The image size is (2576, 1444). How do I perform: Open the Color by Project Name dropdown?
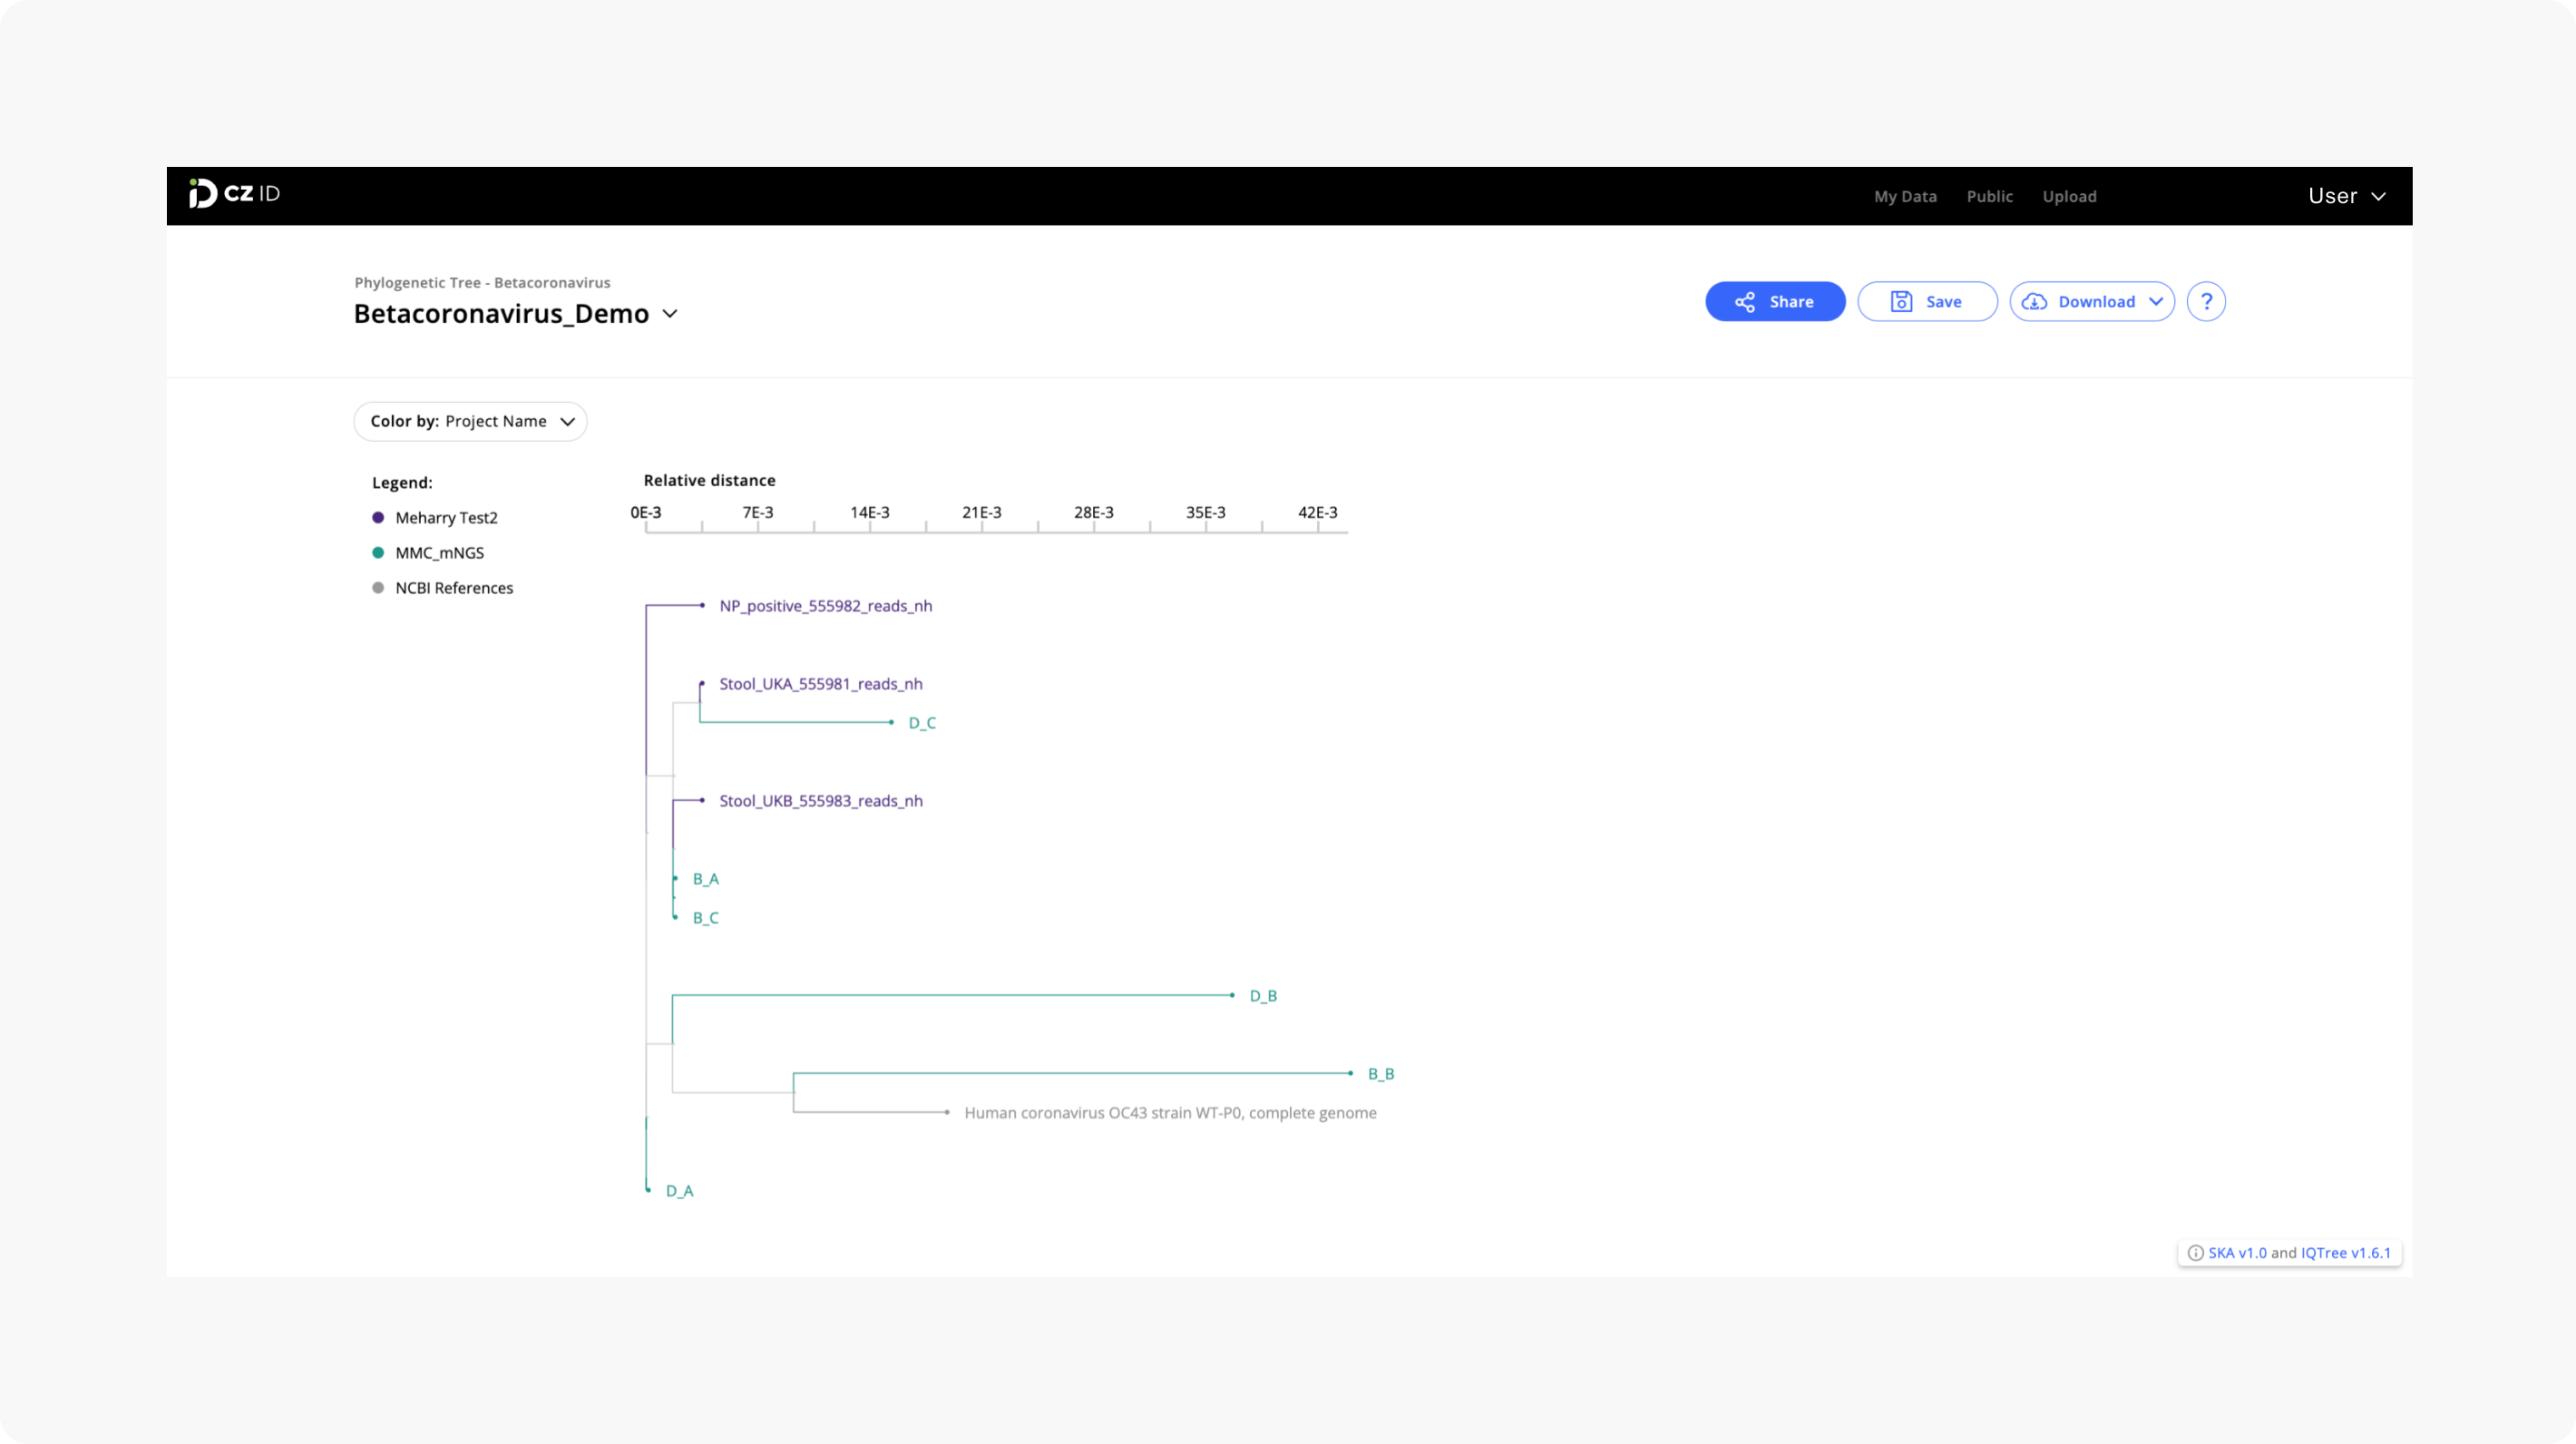(470, 421)
